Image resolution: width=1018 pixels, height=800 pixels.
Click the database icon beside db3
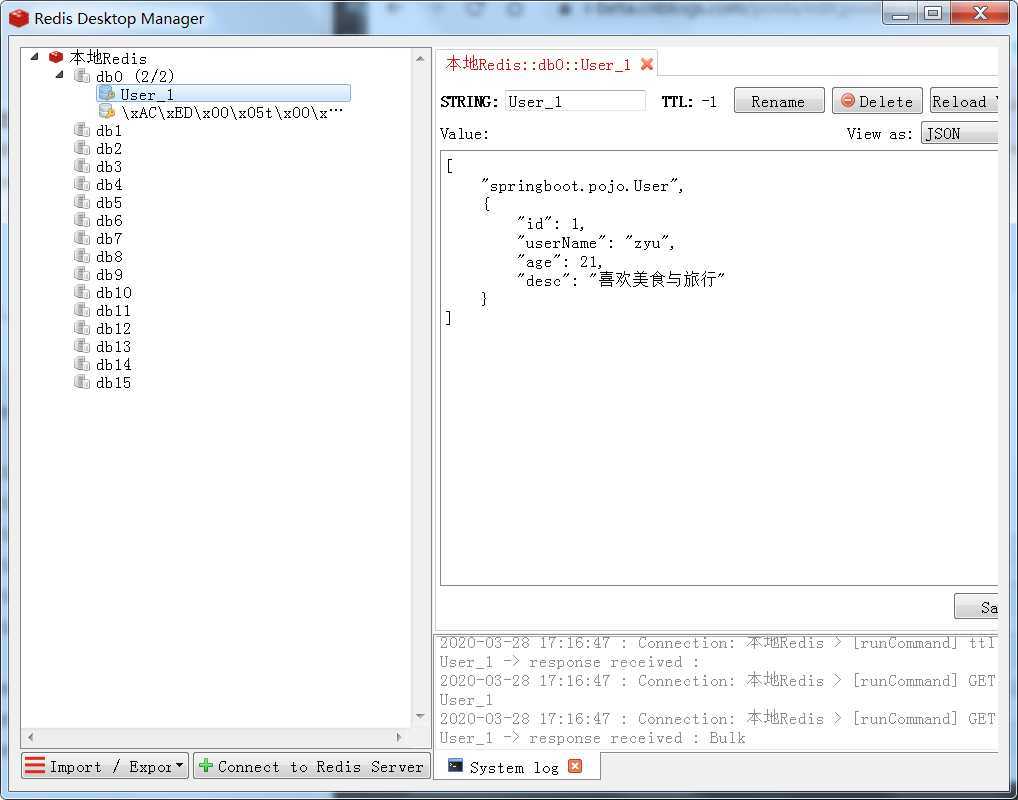(82, 166)
